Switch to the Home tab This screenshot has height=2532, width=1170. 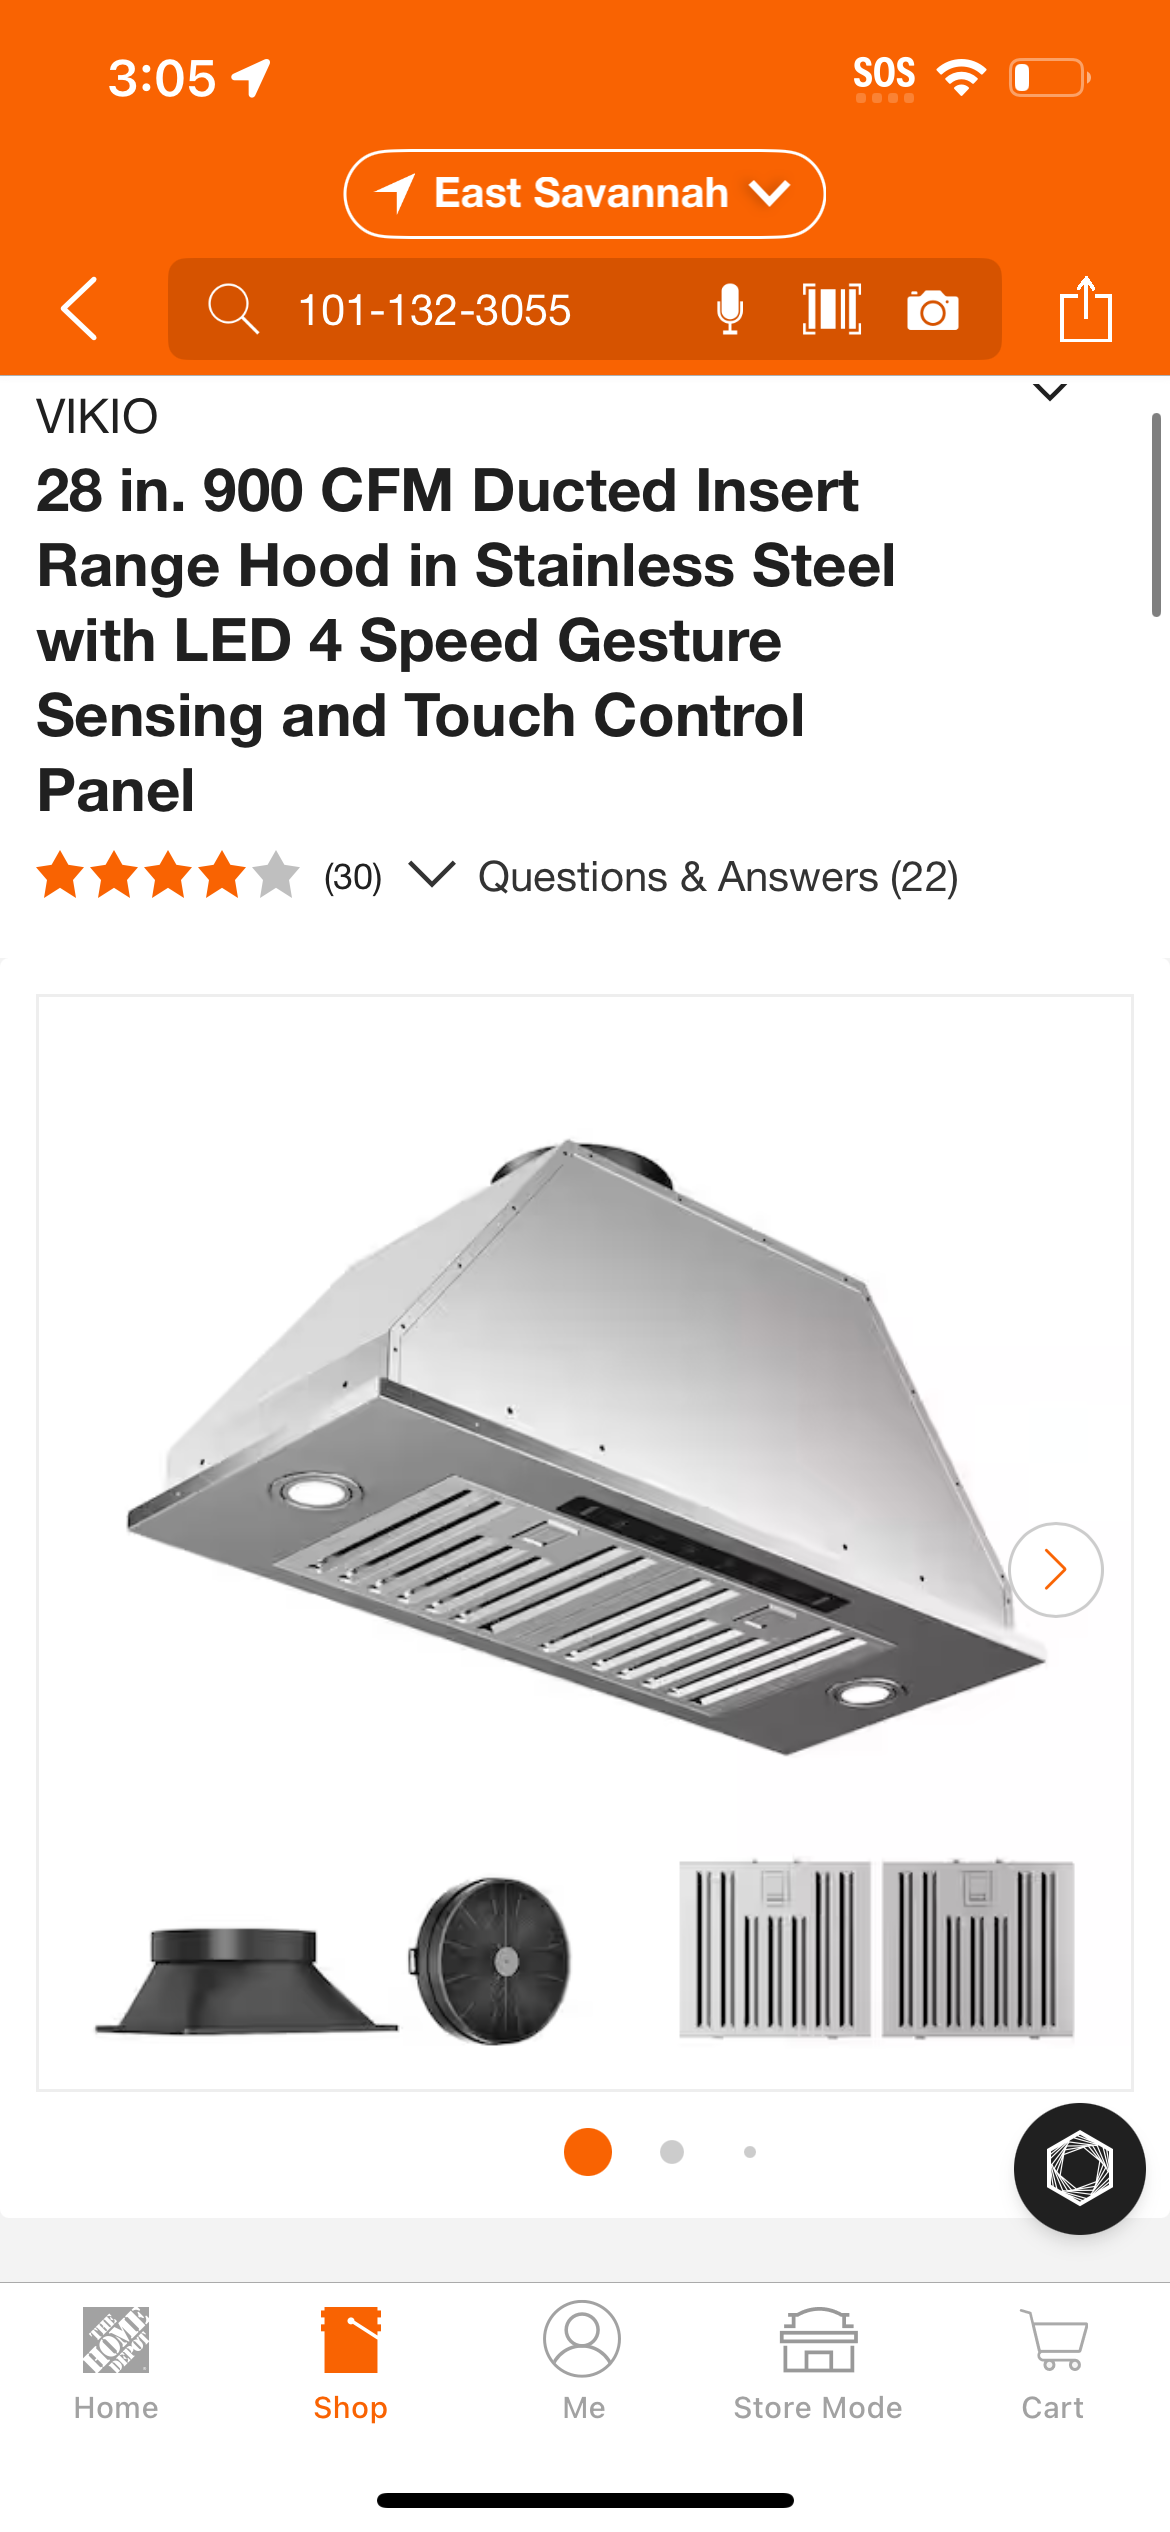[116, 2364]
